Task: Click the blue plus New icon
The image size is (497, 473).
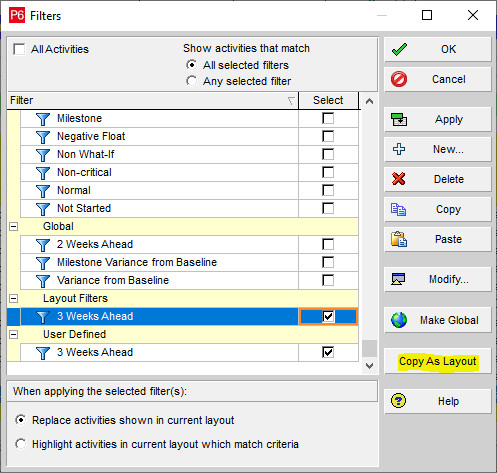Action: (x=399, y=149)
